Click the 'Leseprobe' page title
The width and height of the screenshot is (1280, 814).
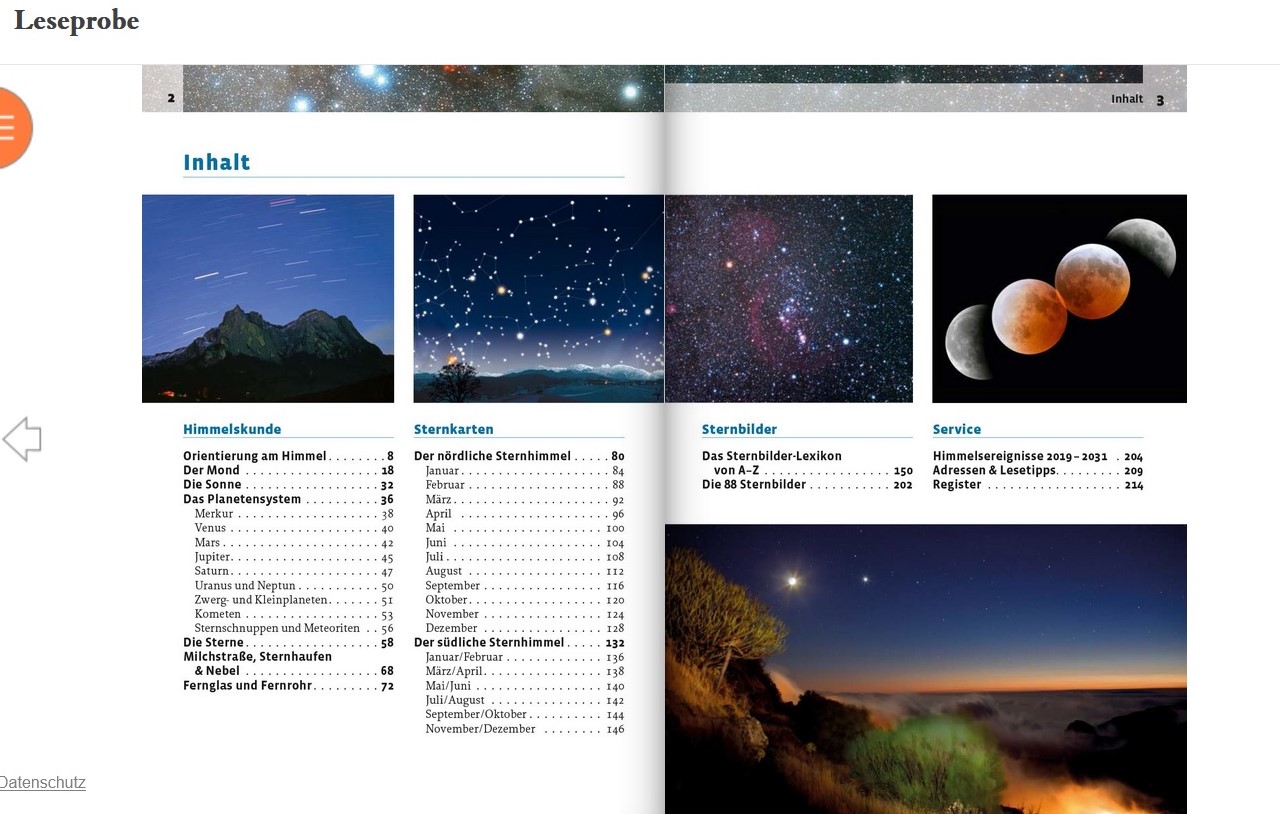click(76, 21)
